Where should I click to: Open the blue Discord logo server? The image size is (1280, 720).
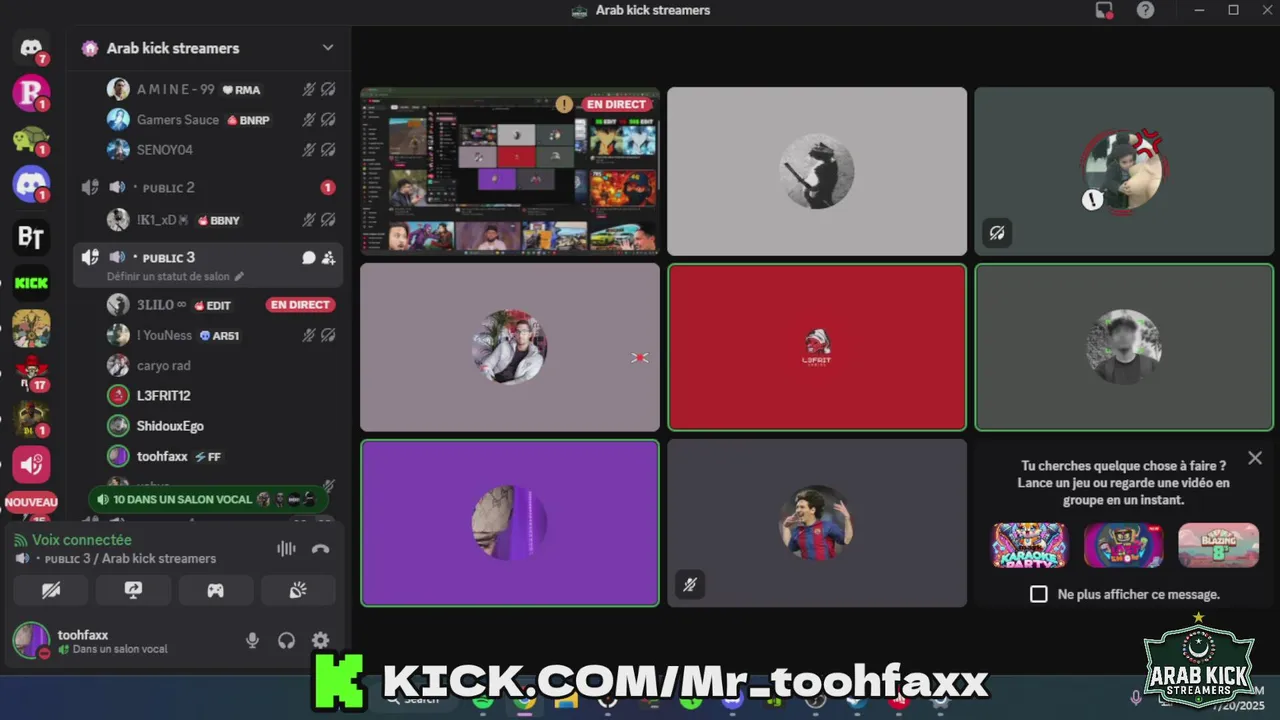[31, 184]
